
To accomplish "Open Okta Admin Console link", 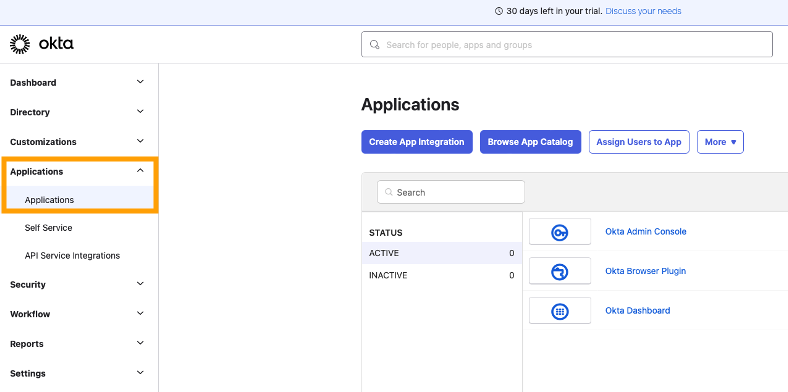I will [646, 232].
